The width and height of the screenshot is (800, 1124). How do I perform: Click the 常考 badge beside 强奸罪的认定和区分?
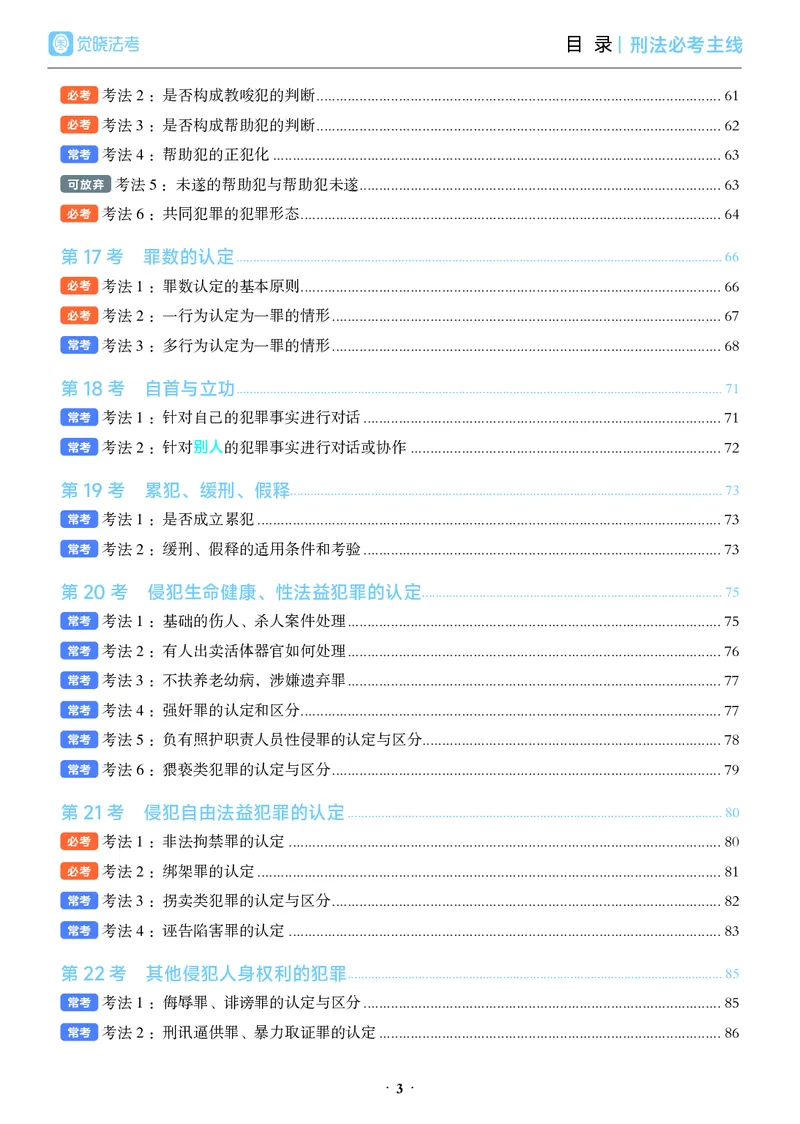point(79,711)
